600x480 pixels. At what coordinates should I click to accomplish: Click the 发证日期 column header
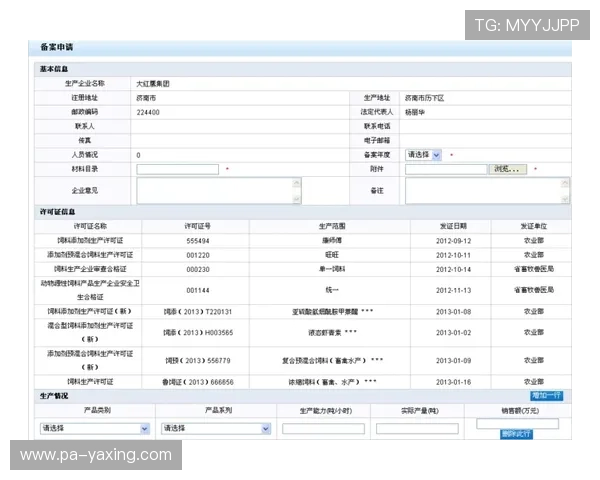point(453,226)
